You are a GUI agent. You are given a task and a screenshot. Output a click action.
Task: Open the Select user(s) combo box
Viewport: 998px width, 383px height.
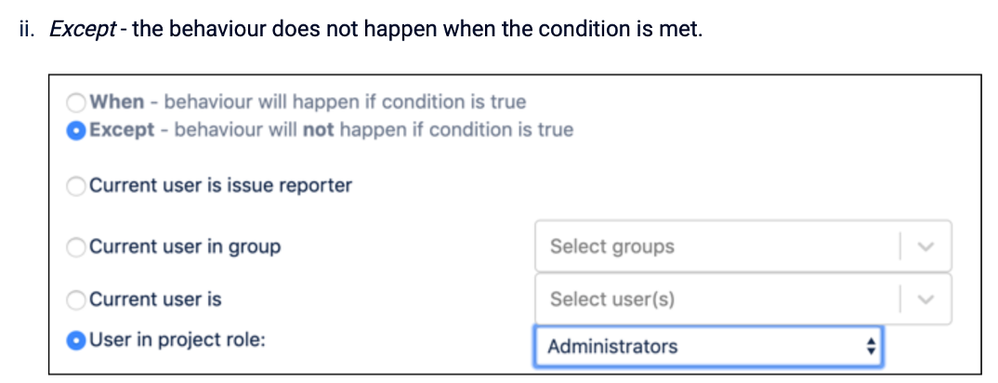pyautogui.click(x=743, y=299)
